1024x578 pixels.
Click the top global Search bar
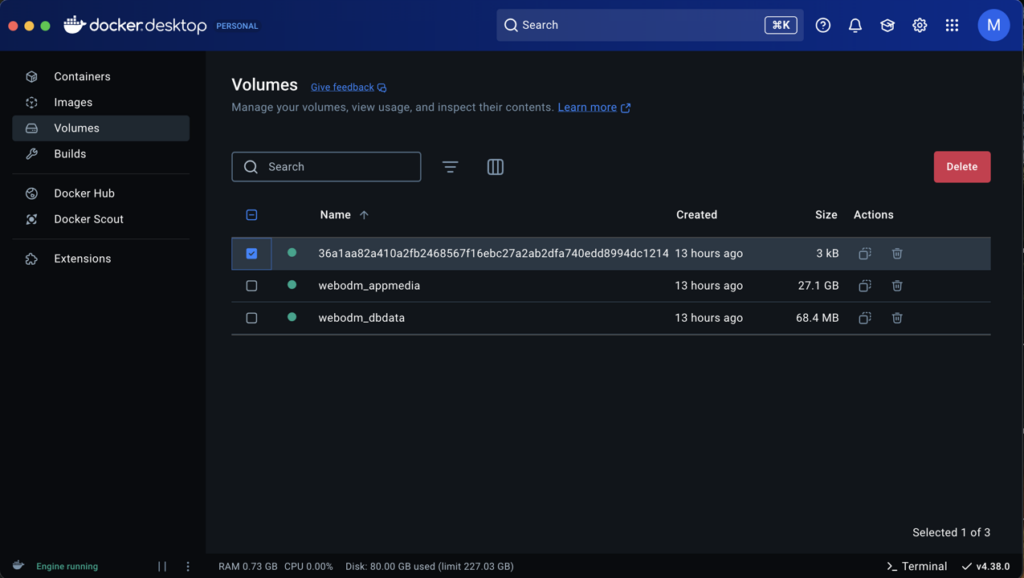(x=650, y=25)
